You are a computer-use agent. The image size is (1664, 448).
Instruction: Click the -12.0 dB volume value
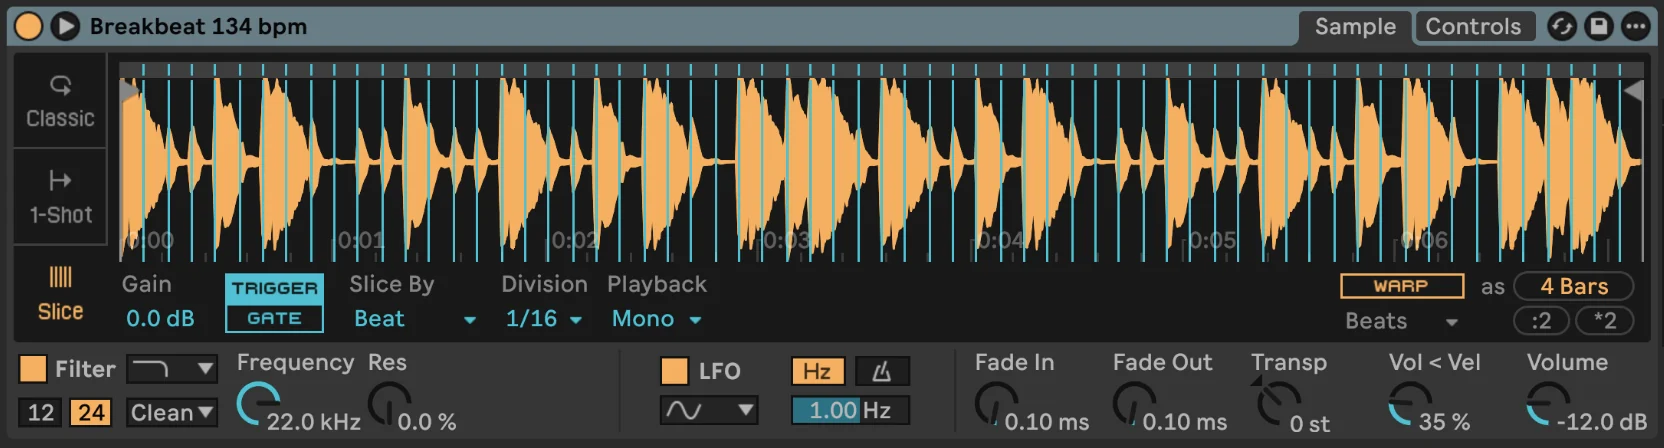(1601, 422)
